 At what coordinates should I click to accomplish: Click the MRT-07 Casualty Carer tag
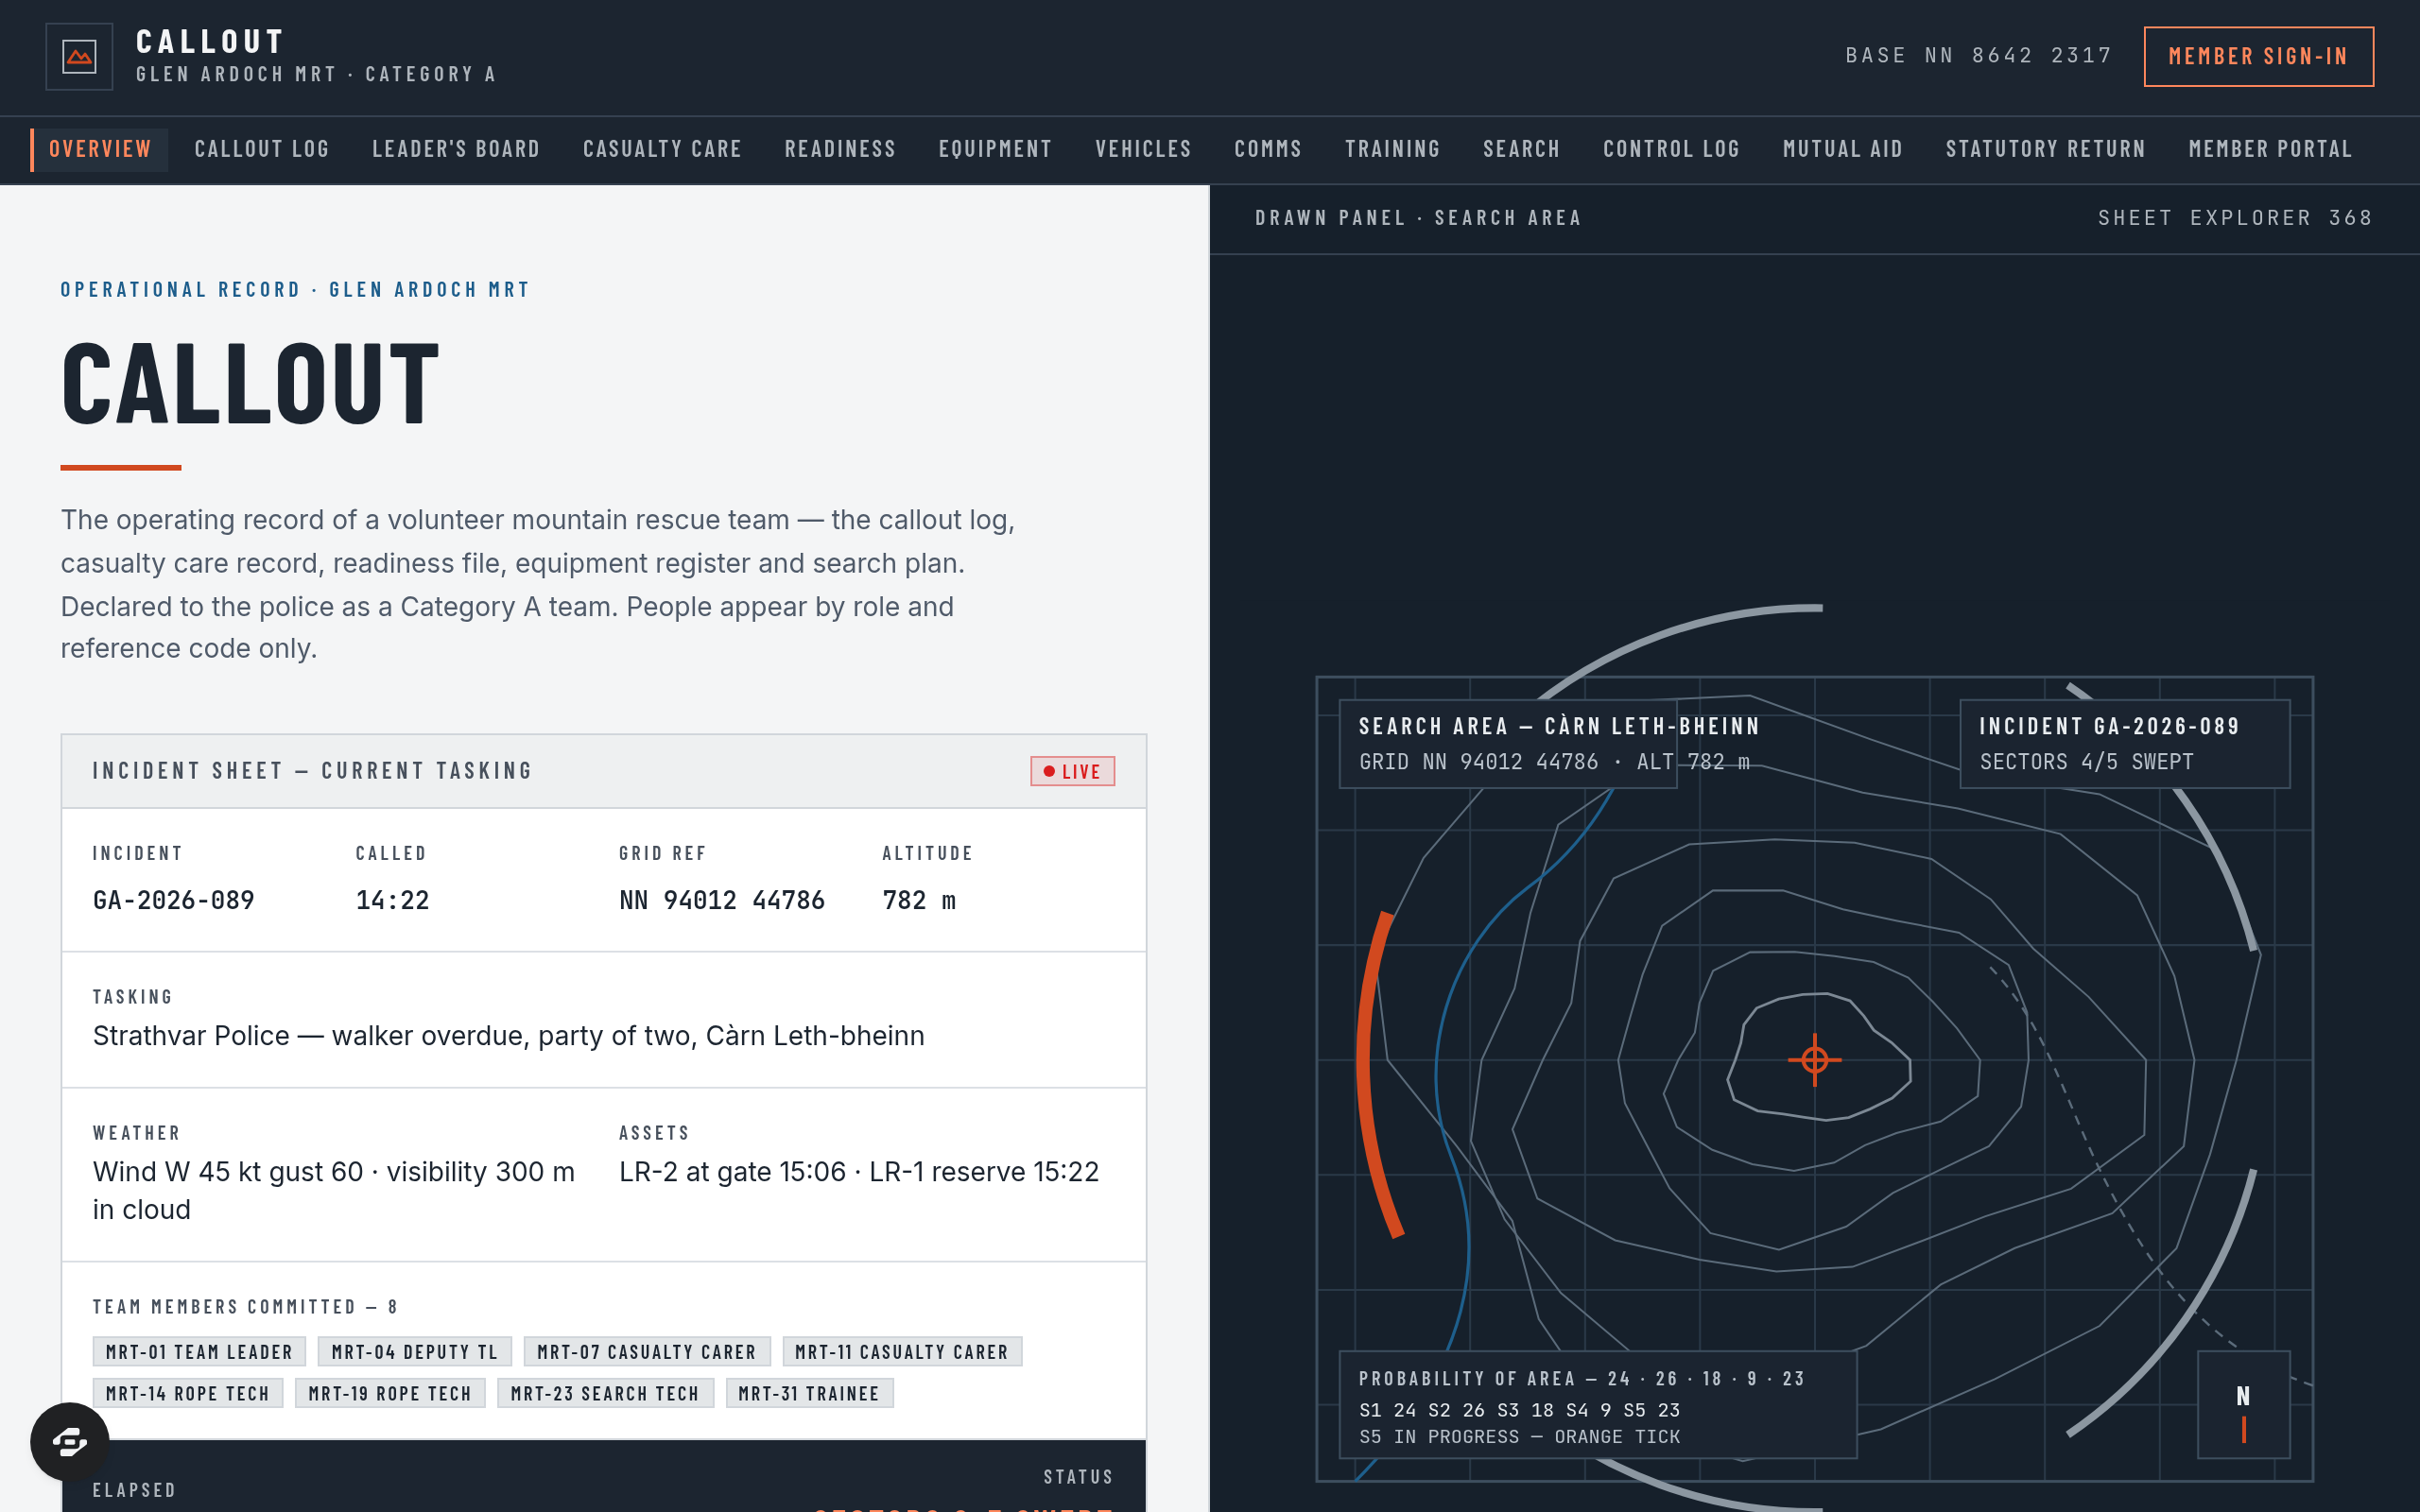click(x=646, y=1352)
